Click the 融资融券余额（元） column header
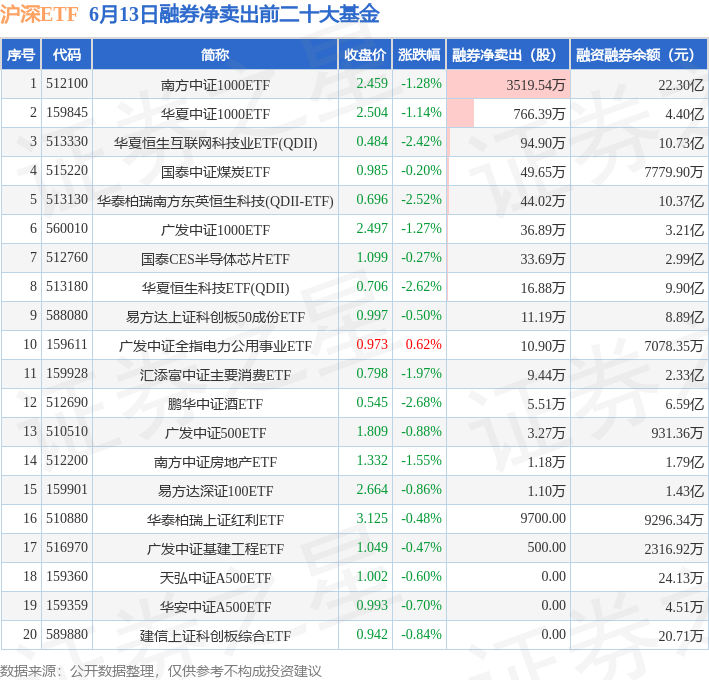This screenshot has height=680, width=709. pos(639,55)
